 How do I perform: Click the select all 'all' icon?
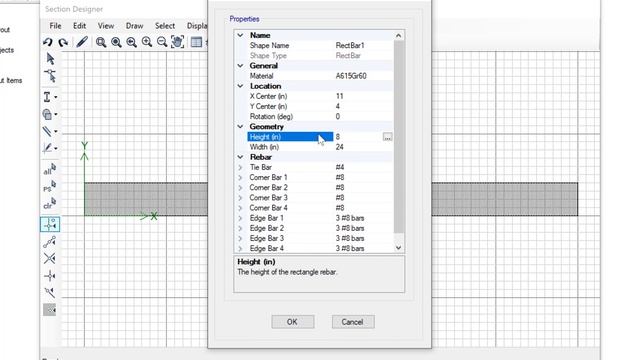tap(49, 169)
